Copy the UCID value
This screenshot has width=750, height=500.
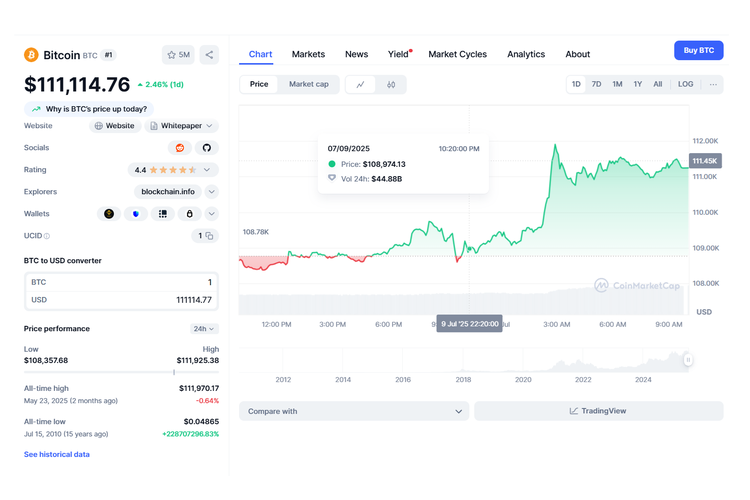(x=209, y=236)
